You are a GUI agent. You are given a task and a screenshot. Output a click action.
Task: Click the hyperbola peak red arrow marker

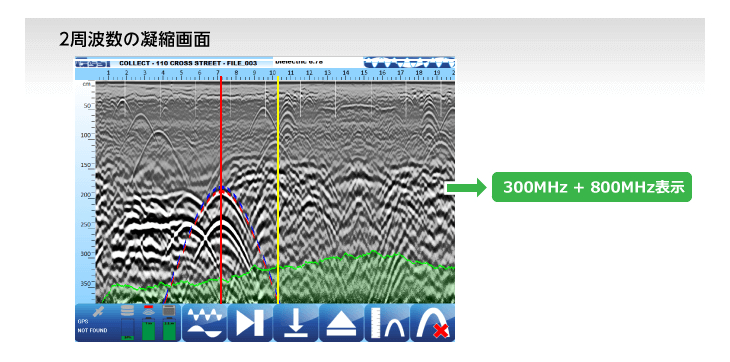pos(221,190)
